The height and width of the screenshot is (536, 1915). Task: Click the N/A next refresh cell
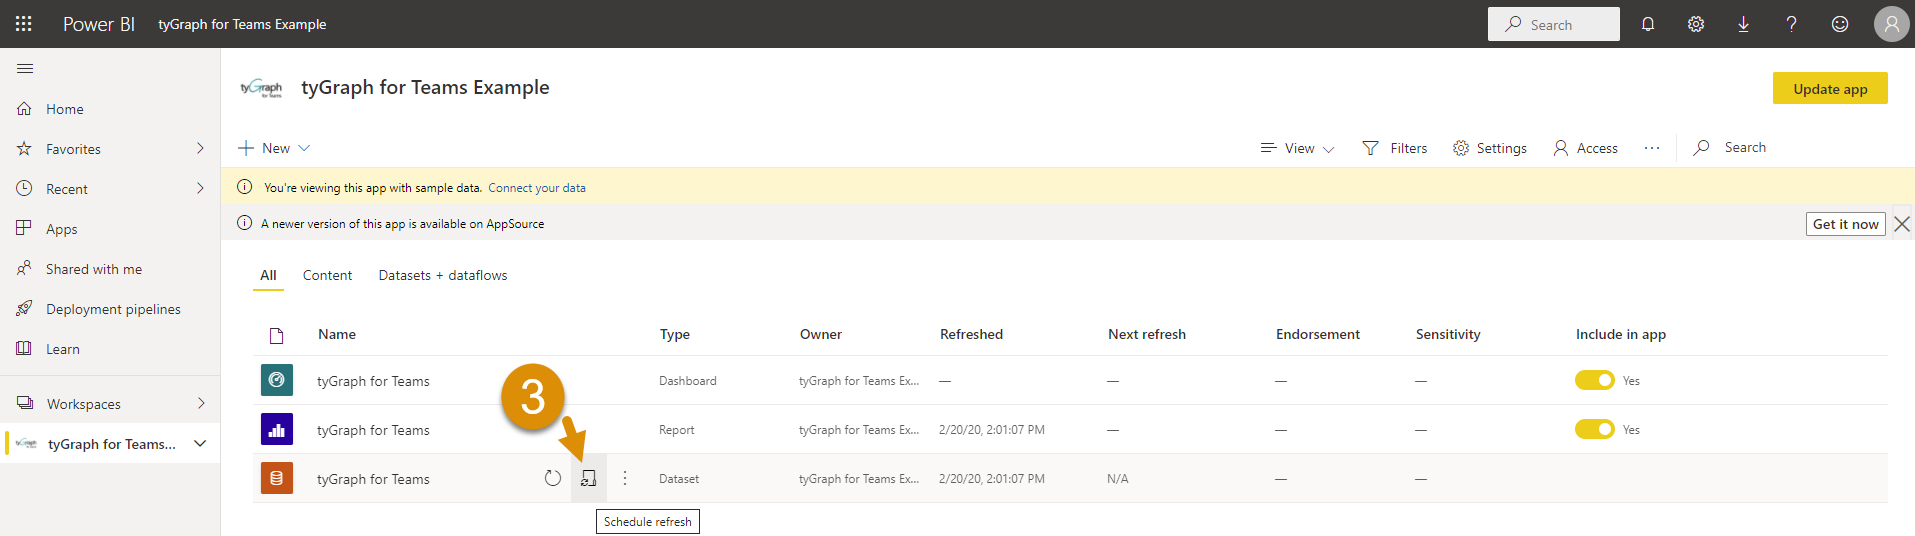click(1118, 479)
